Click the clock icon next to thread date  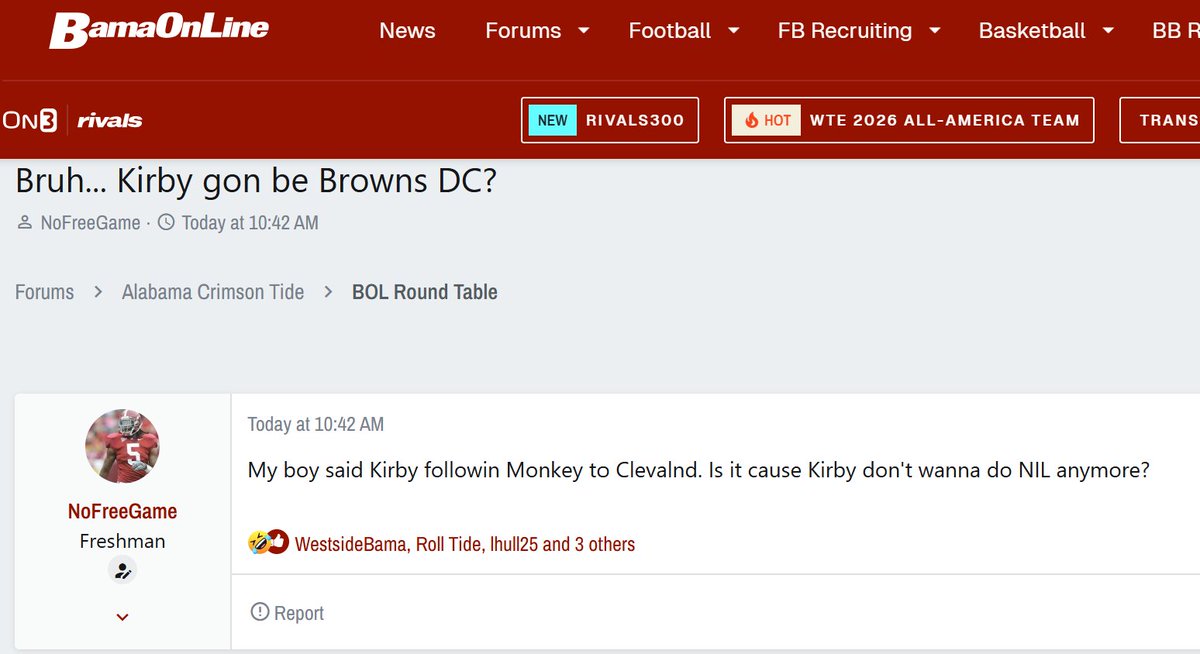tap(166, 222)
